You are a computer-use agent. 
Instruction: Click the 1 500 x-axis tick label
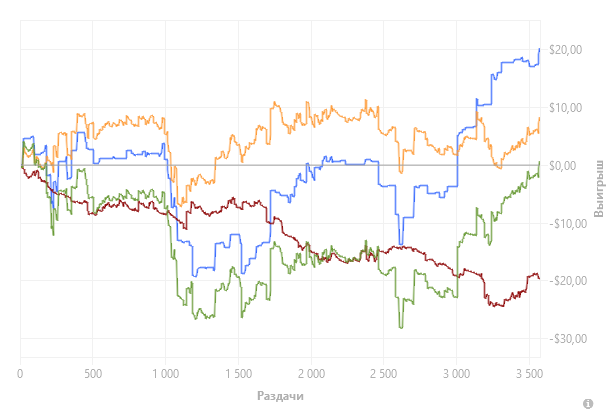click(x=238, y=374)
